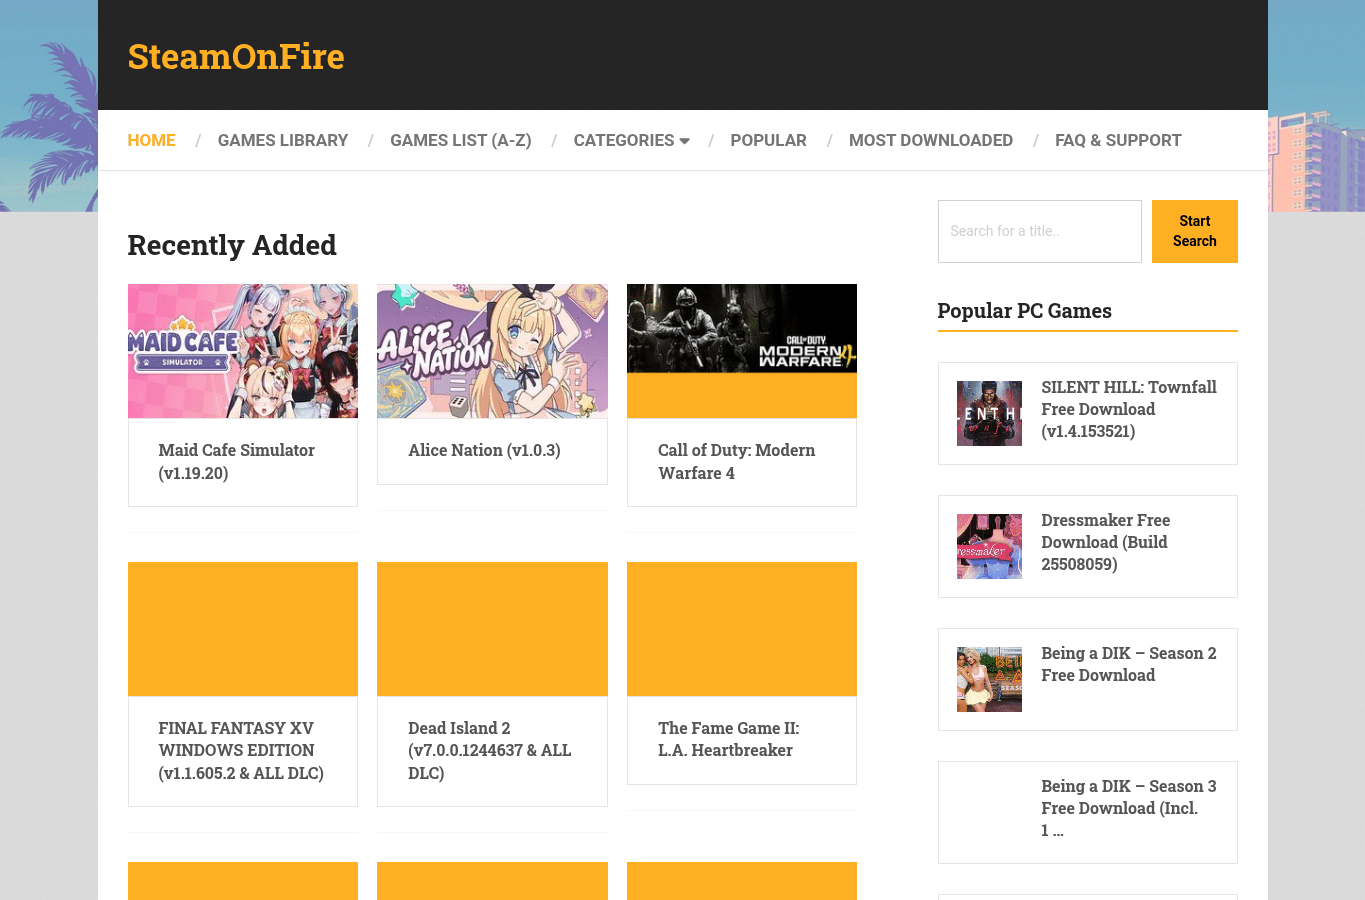Screen dimensions: 1365x900
Task: Click the SILENT HILL: Townfall small thumbnail
Action: [x=989, y=413]
